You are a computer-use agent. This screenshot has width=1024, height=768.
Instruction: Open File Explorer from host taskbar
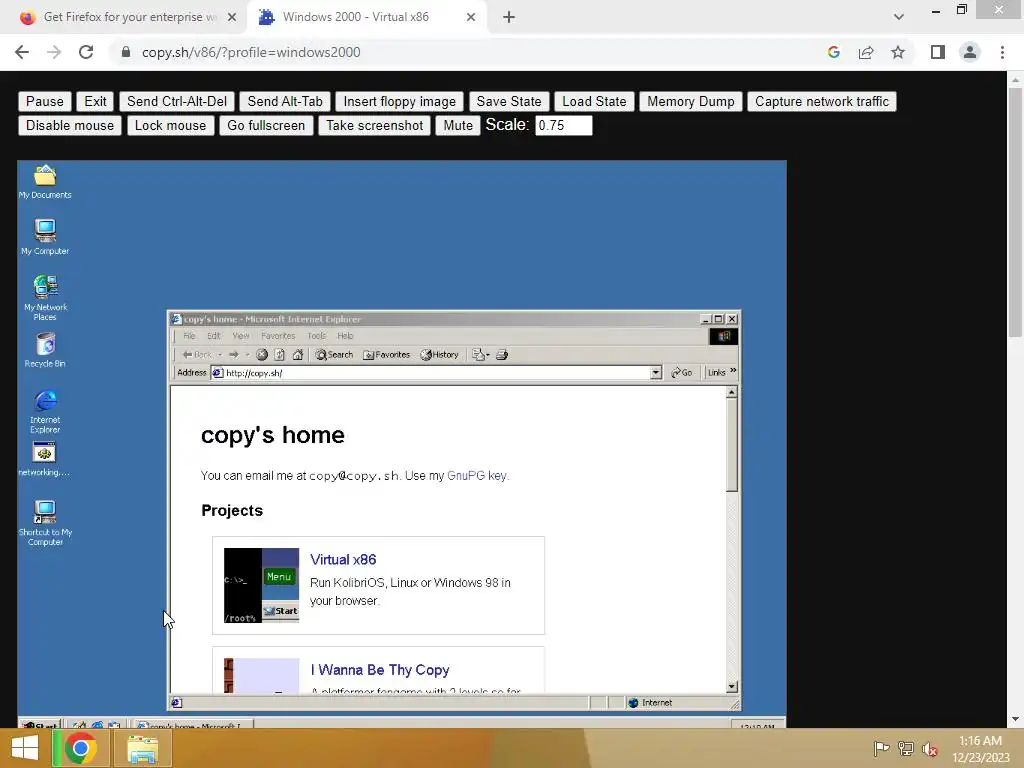pyautogui.click(x=142, y=748)
